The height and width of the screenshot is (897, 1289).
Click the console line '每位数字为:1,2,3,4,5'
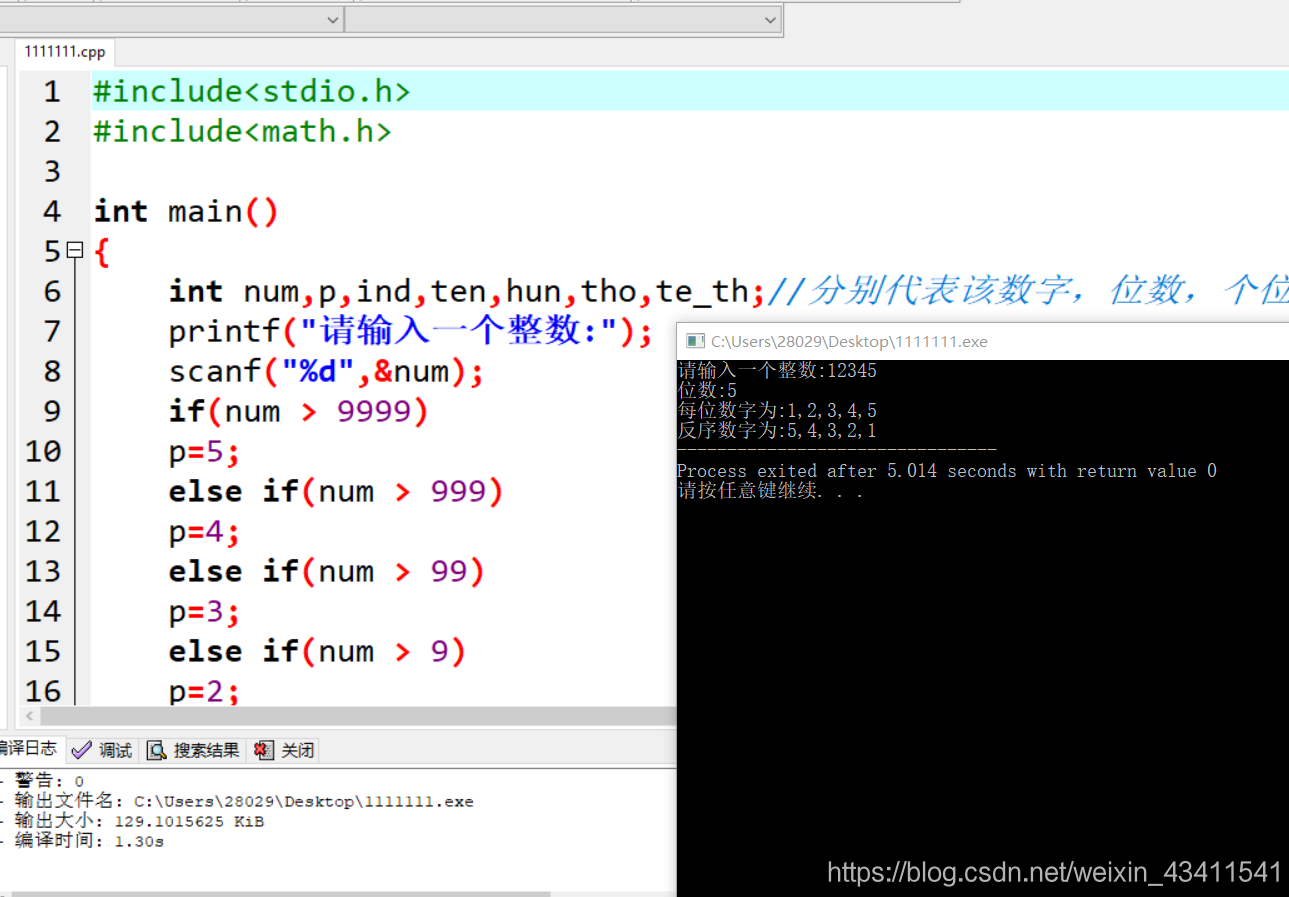(777, 411)
